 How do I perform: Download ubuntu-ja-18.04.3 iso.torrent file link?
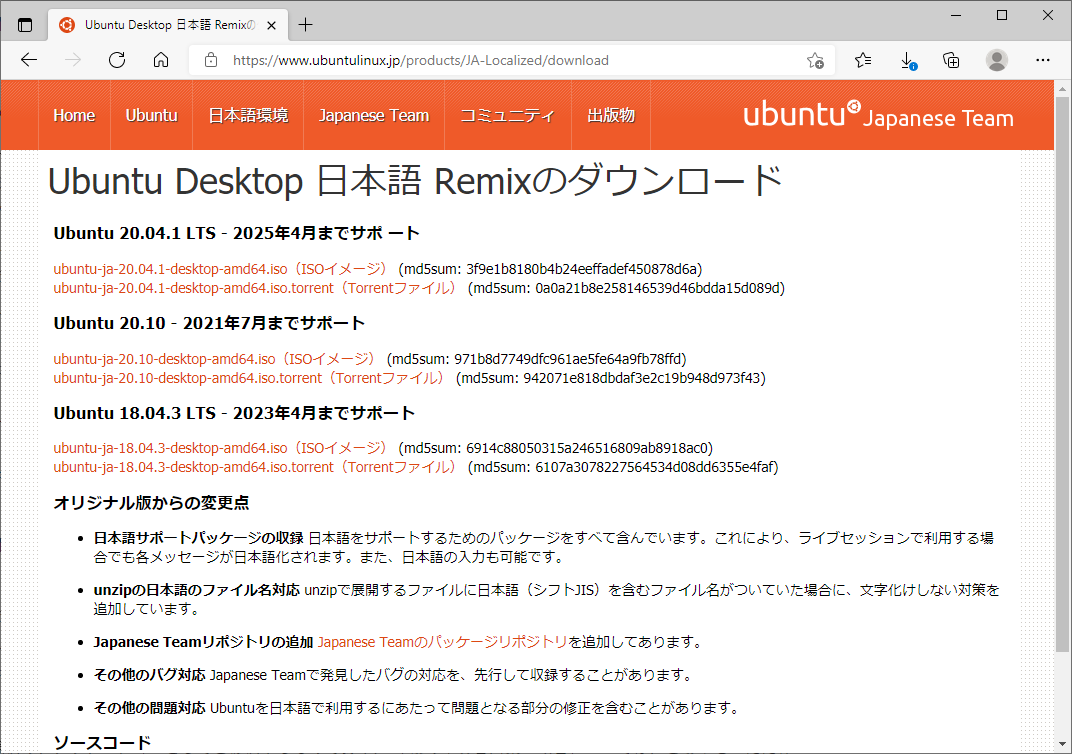255,467
